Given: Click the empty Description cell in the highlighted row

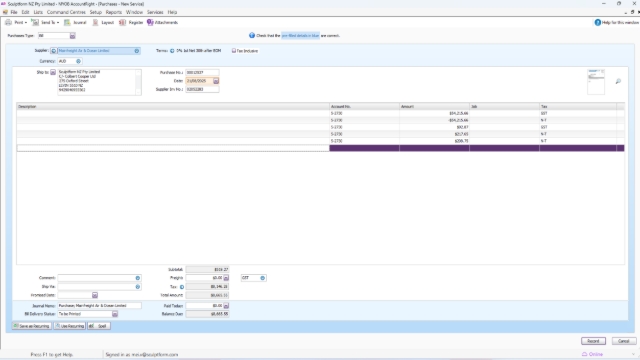Looking at the screenshot, I should (x=173, y=148).
